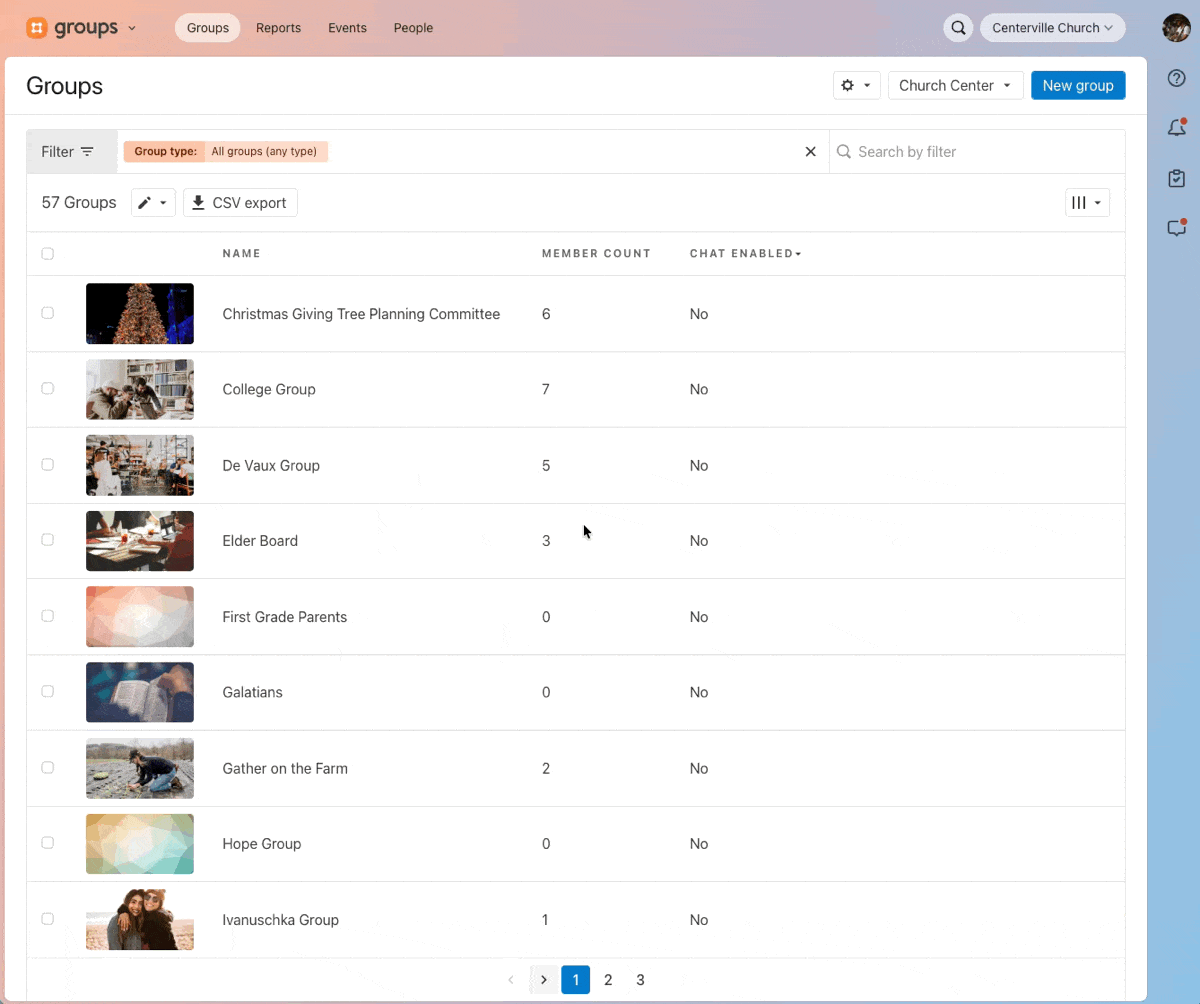1200x1004 pixels.
Task: Switch to the Reports tab
Action: (278, 28)
